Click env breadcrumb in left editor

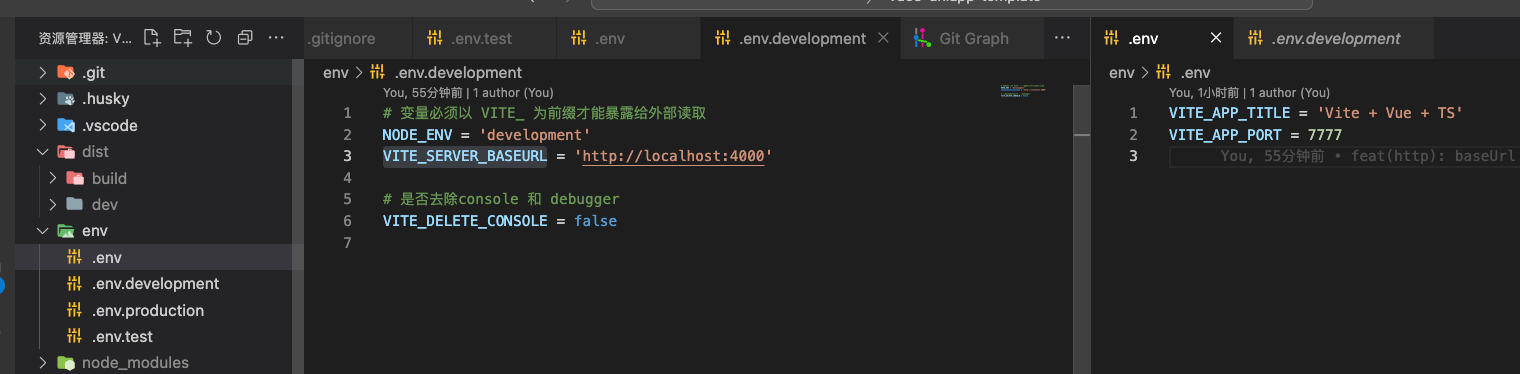[x=336, y=72]
